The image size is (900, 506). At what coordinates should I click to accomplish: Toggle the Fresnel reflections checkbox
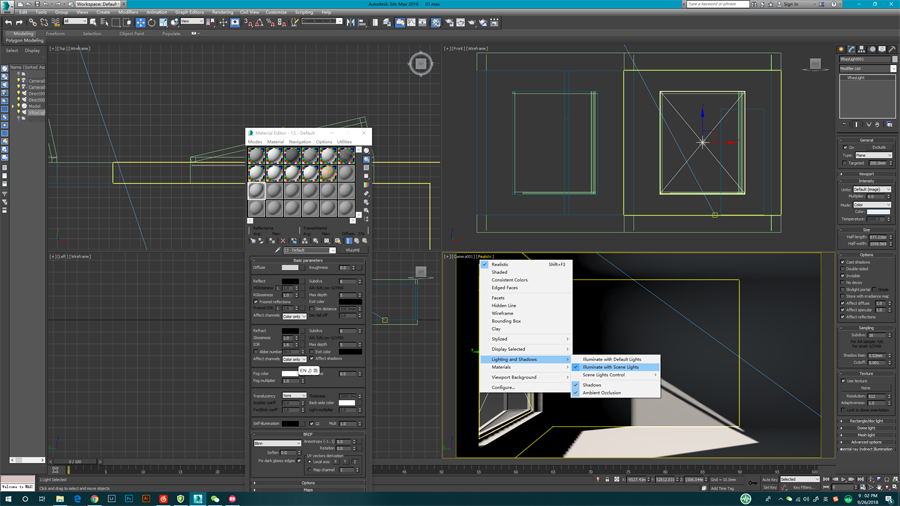click(256, 302)
